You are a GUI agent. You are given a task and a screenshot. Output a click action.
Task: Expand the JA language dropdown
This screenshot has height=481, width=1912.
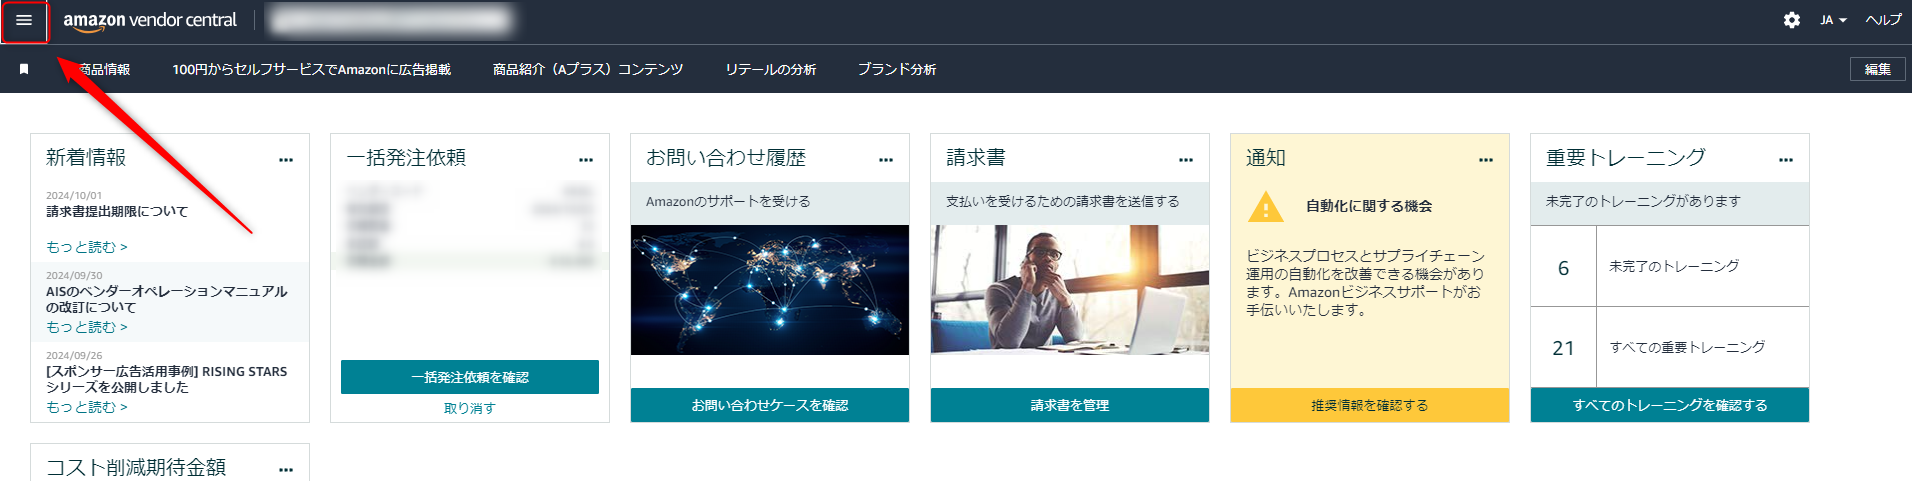[1833, 20]
